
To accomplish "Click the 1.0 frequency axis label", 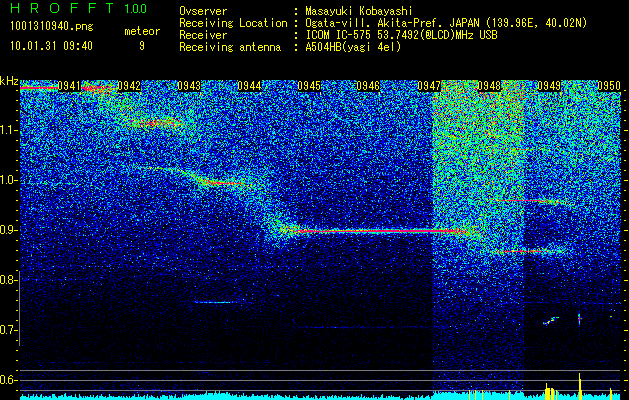I will point(9,180).
